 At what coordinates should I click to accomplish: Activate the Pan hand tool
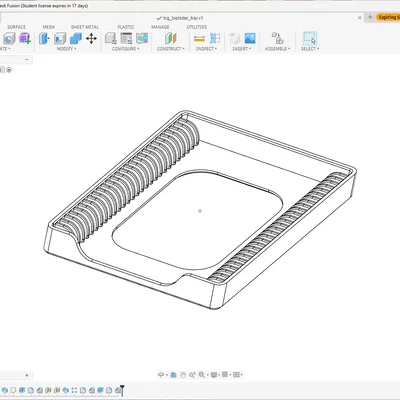183,375
